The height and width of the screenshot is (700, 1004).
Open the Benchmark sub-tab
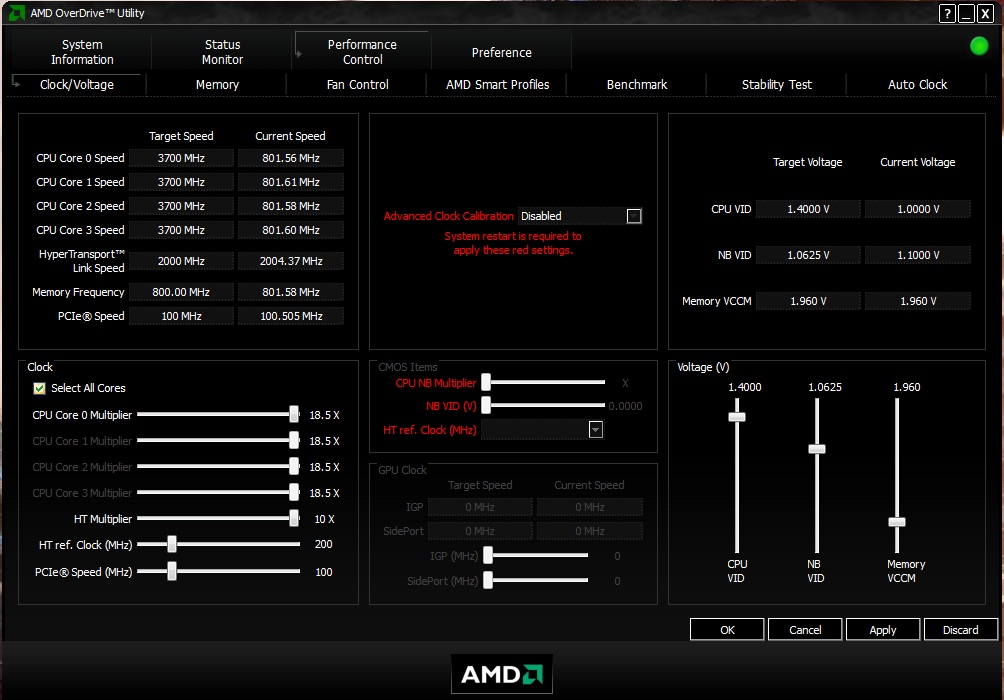tap(637, 85)
